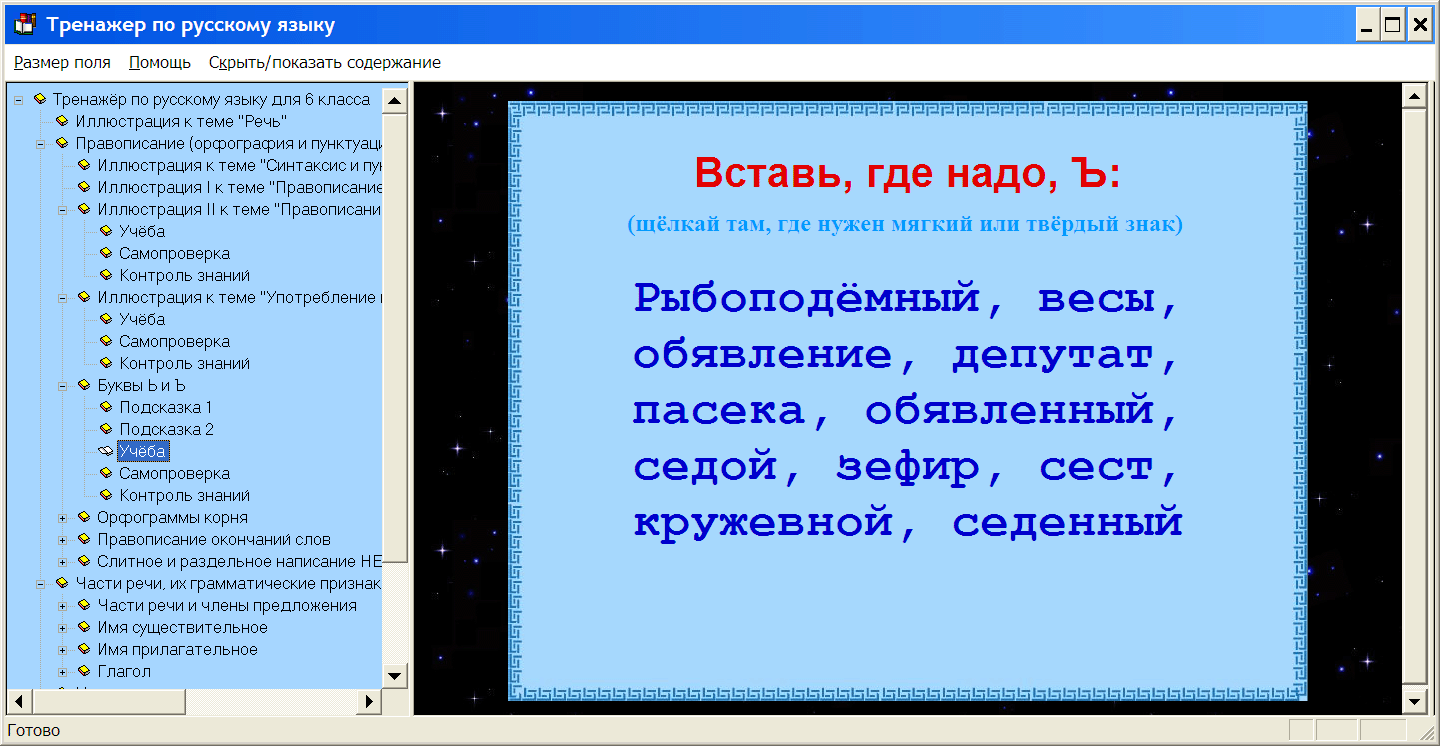Screen dimensions: 1440x746
Task: Click the book icon next to 'Подсказка 2'
Action: 106,429
